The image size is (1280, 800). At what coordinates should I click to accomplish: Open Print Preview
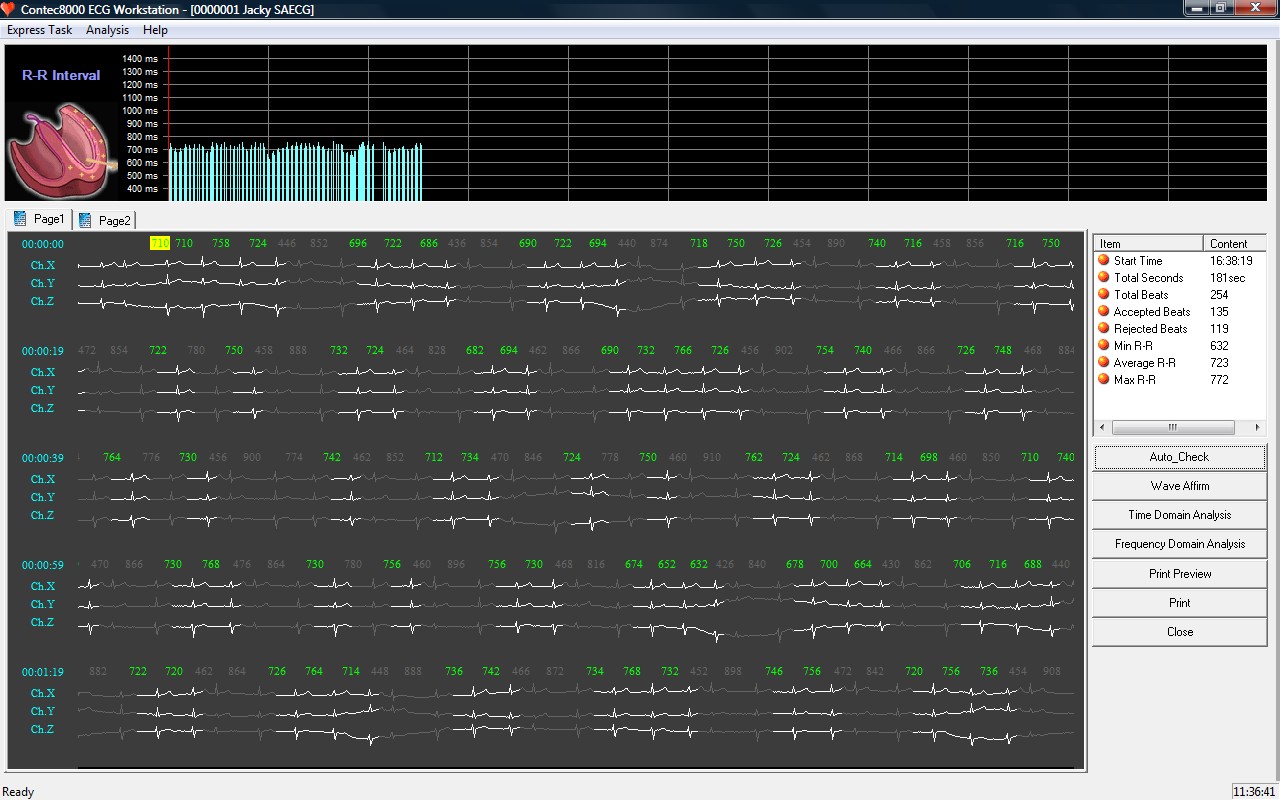(1179, 574)
